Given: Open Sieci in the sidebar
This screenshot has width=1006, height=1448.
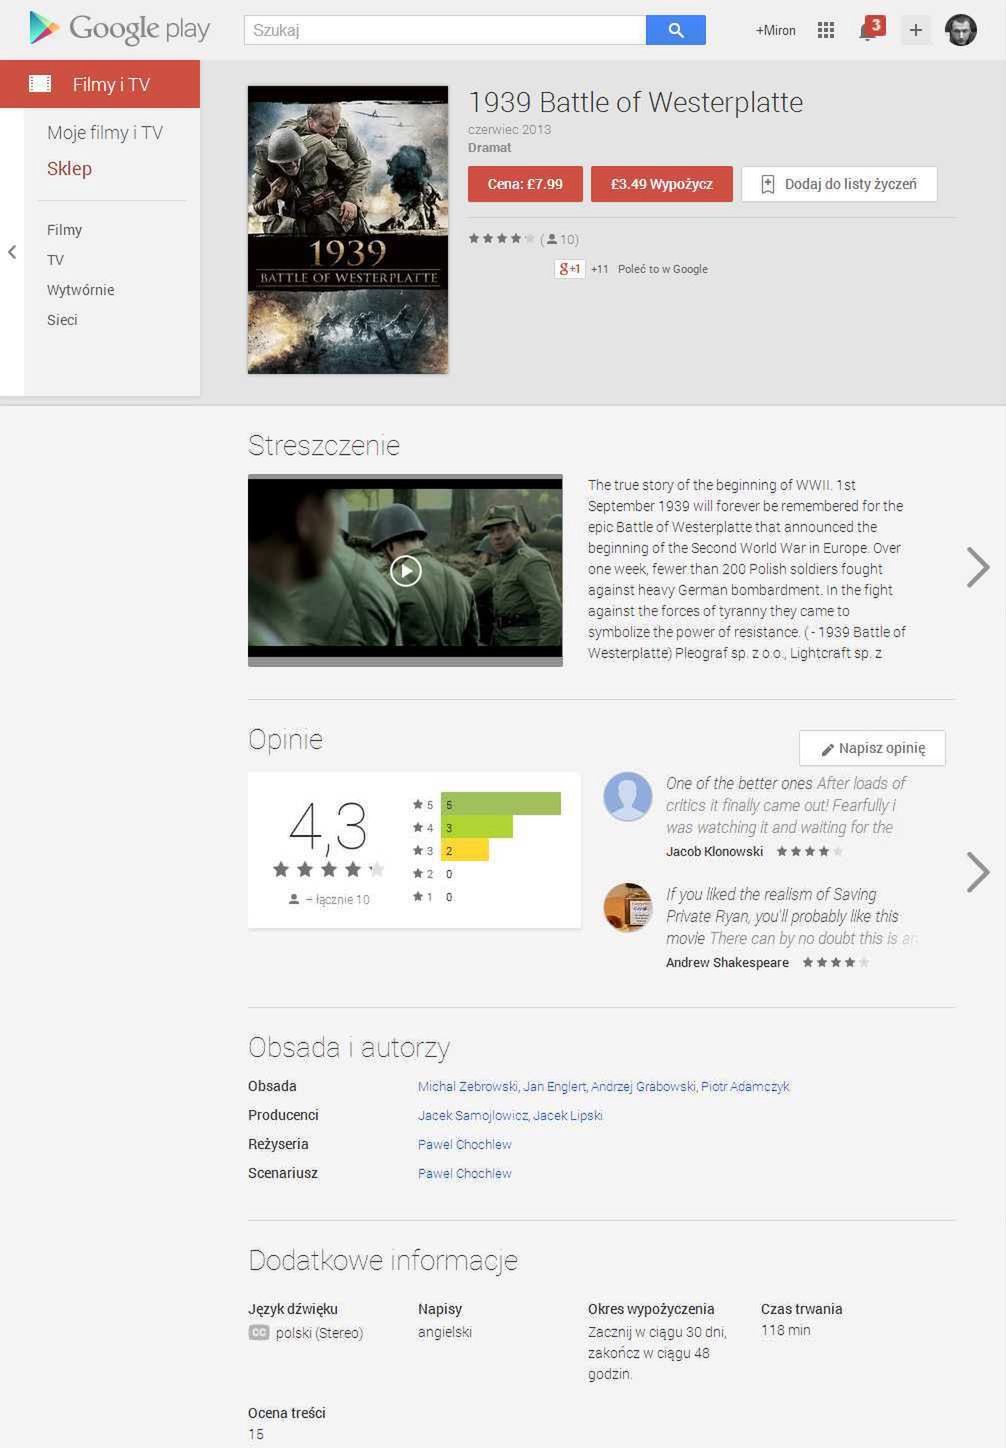Looking at the screenshot, I should coord(62,320).
